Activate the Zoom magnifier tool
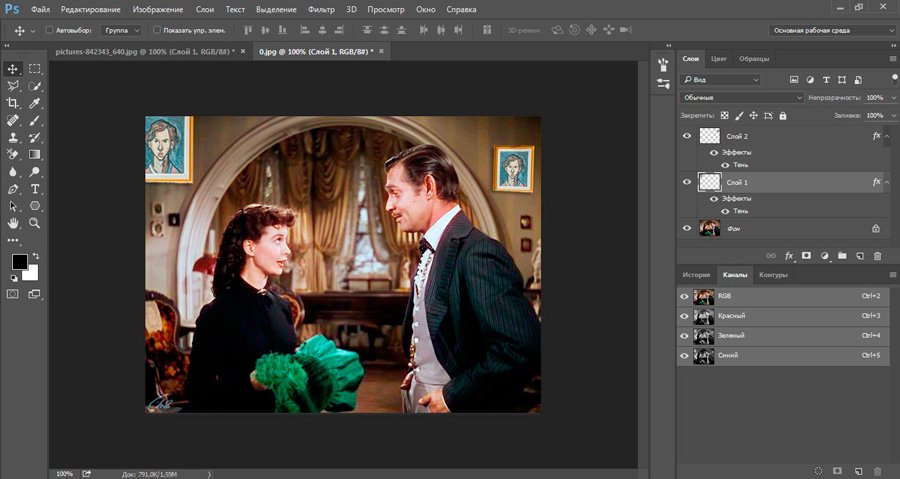900x479 pixels. pyautogui.click(x=35, y=223)
